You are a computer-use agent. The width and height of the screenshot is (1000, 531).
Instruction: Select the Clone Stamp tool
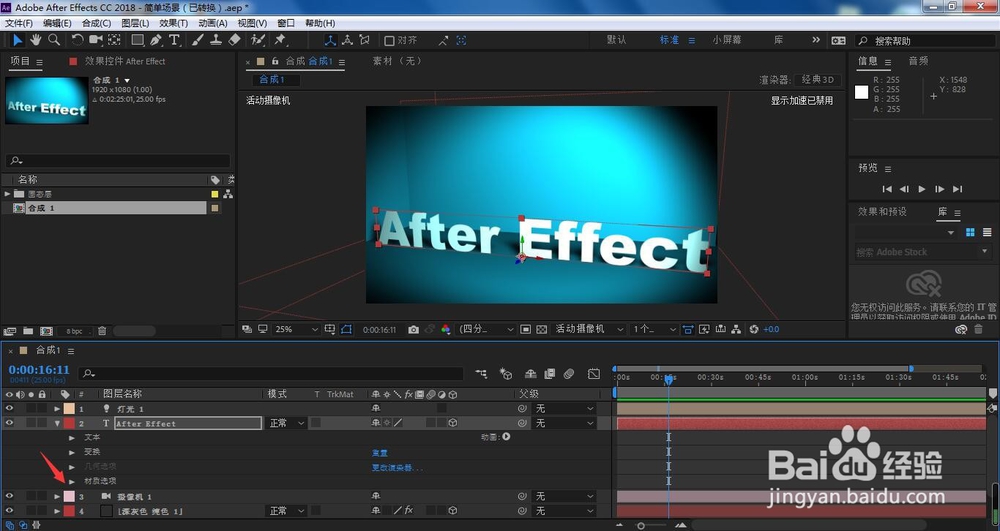pyautogui.click(x=216, y=40)
